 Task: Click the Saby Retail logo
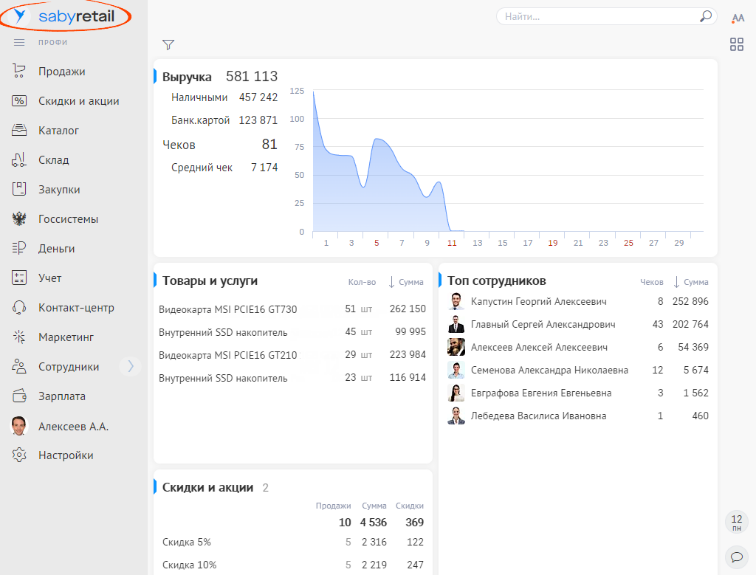pyautogui.click(x=66, y=17)
